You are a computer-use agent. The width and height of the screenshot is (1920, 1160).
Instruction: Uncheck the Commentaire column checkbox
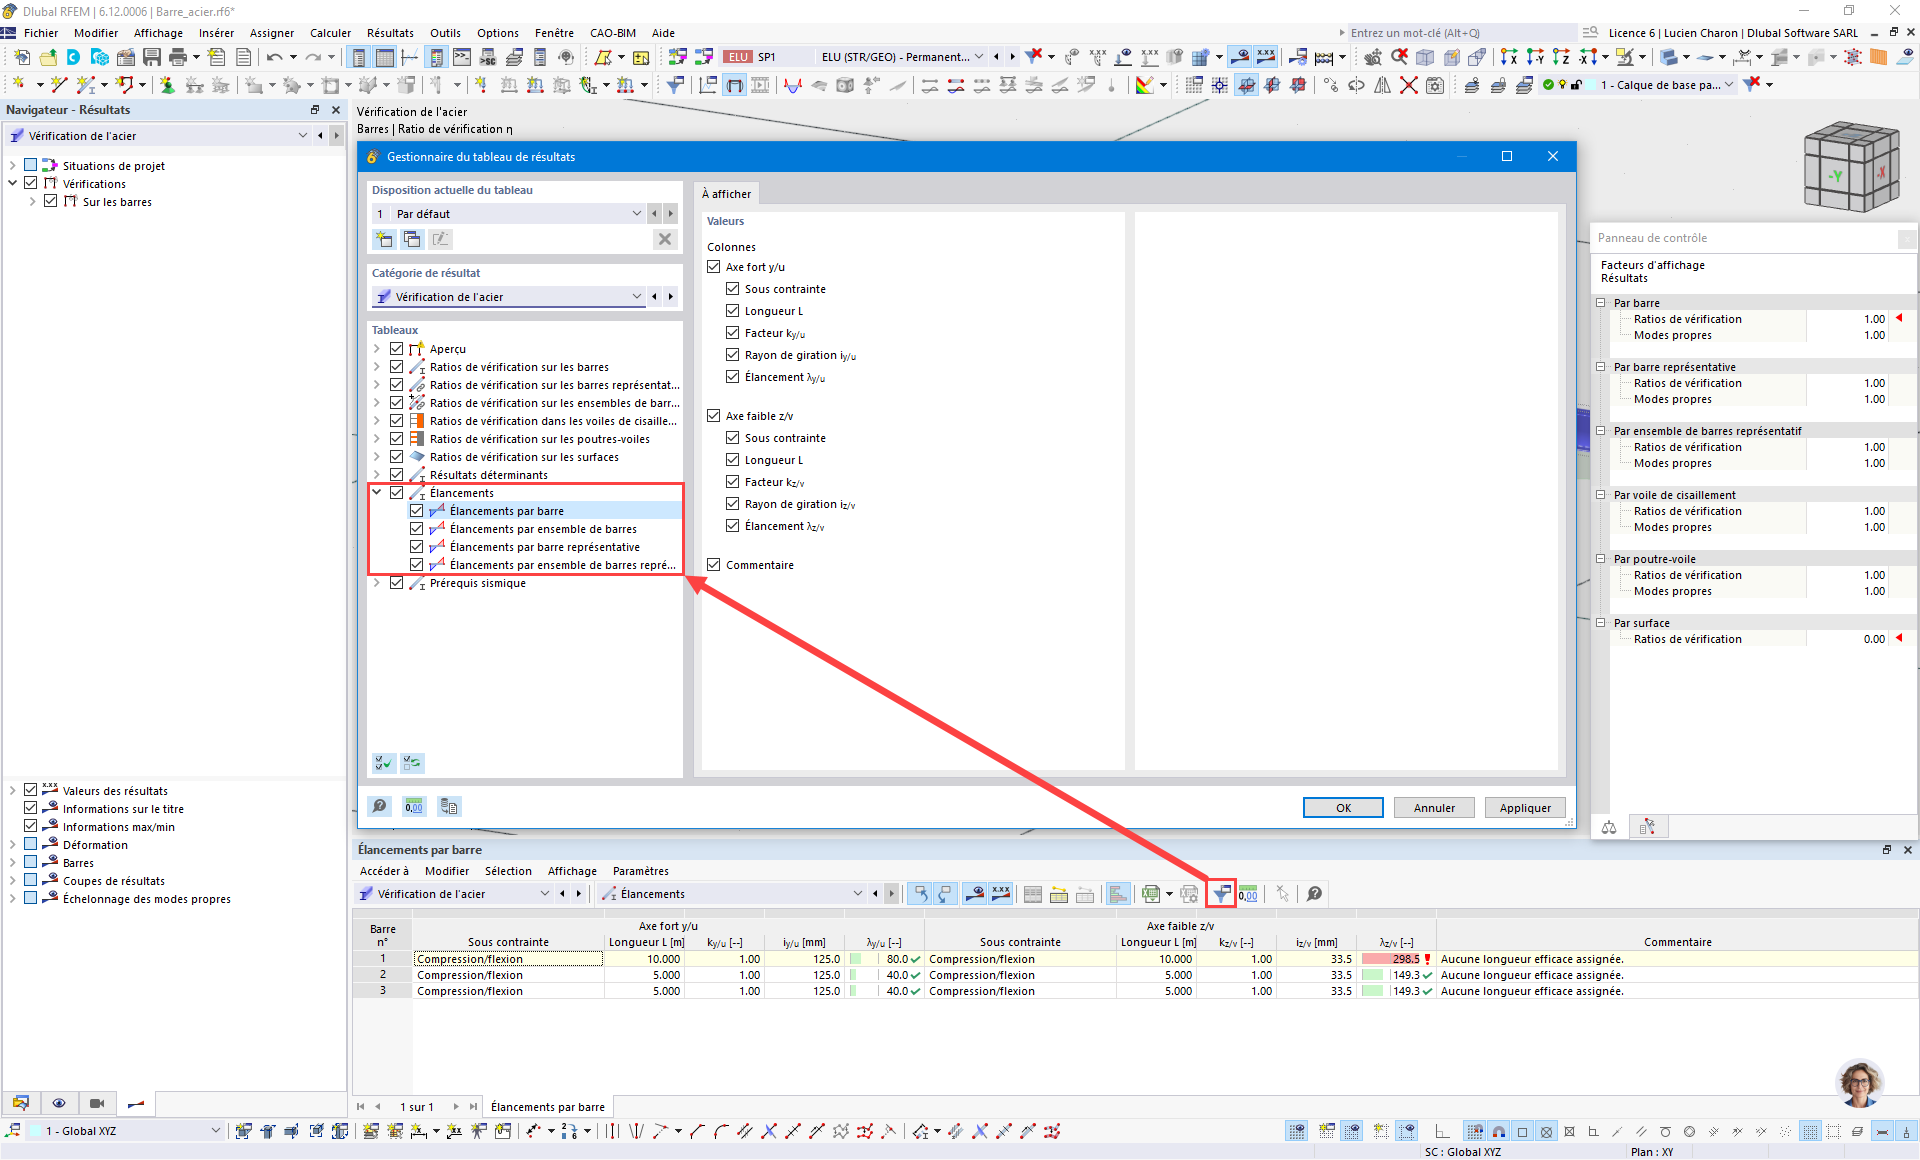click(714, 565)
